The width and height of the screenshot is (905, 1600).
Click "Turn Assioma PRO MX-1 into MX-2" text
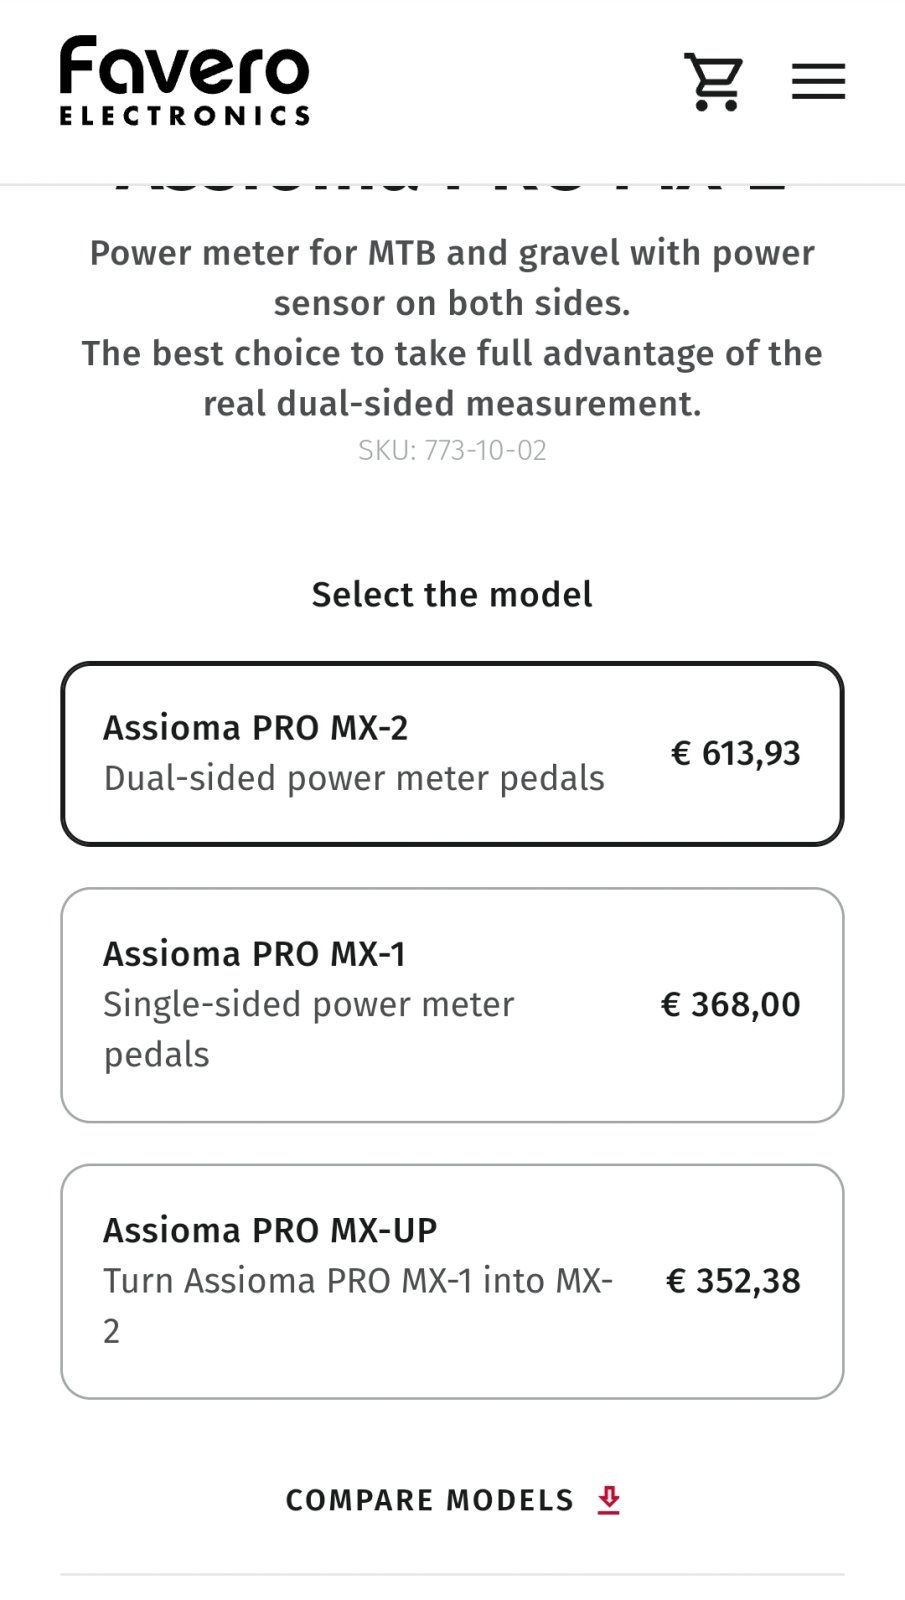click(357, 1281)
